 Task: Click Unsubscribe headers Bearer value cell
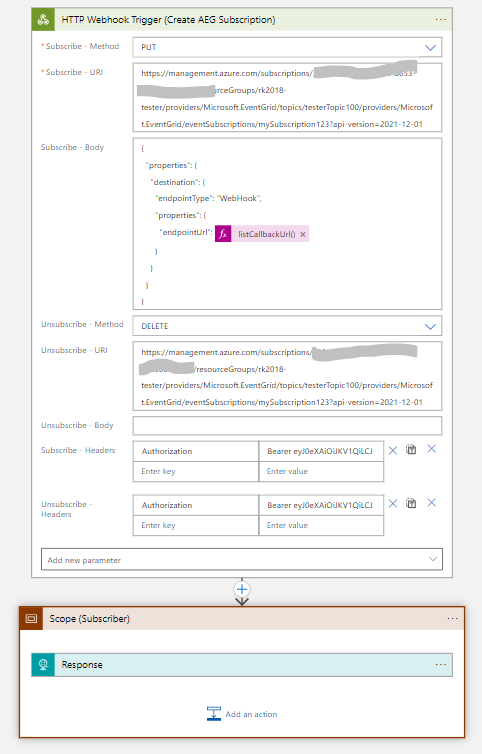[321, 505]
